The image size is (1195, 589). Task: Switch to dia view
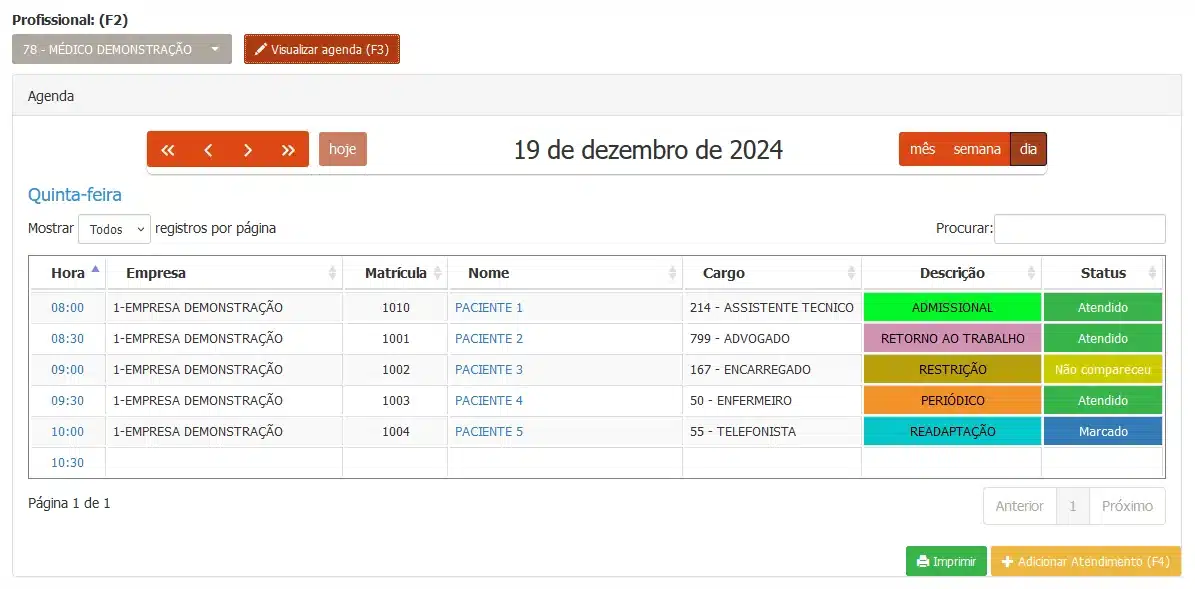point(1028,149)
